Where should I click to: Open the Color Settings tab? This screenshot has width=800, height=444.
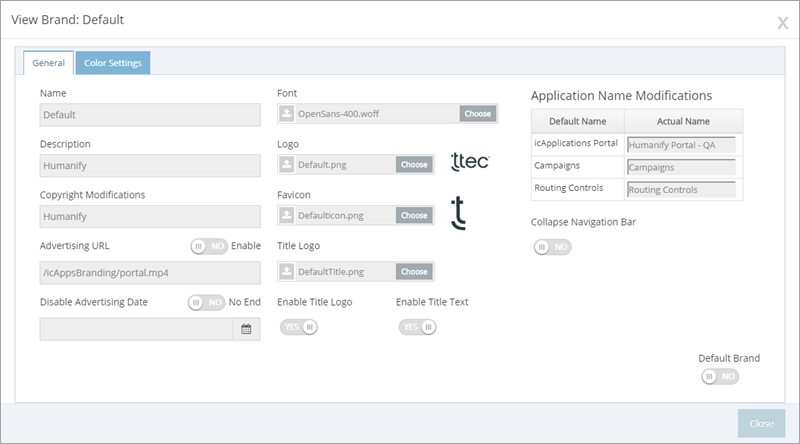113,63
